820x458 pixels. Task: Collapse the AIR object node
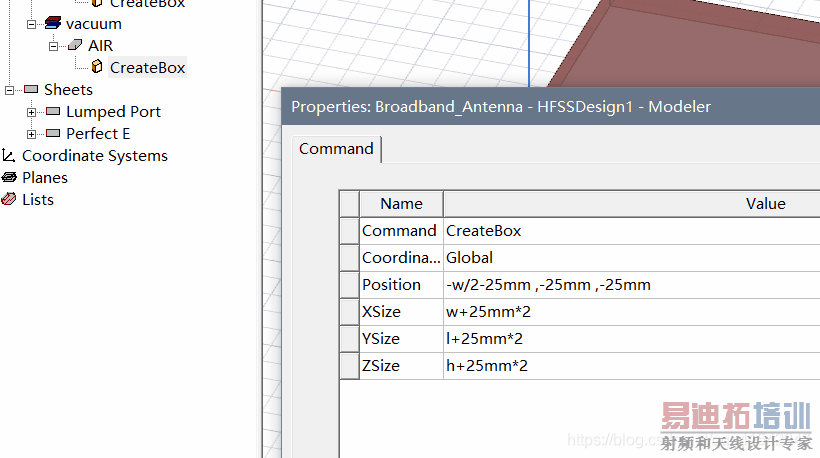coord(53,47)
